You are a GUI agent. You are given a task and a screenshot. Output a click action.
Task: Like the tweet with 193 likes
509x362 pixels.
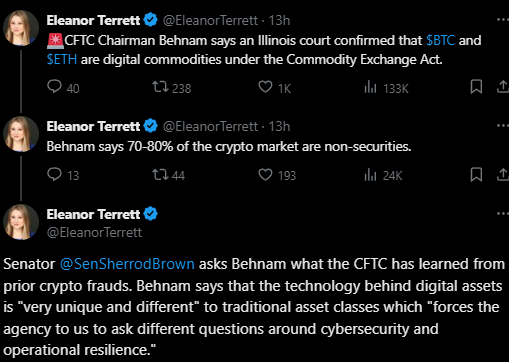point(265,175)
